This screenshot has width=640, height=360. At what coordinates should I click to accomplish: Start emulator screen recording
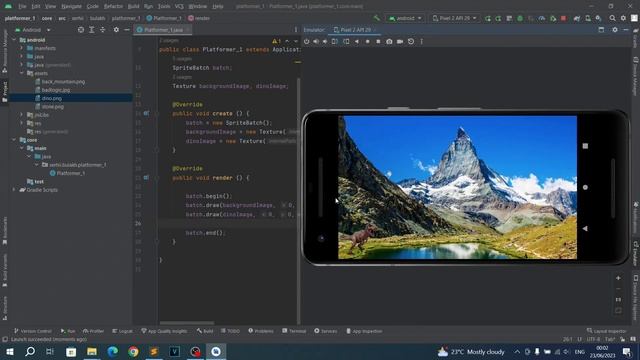point(400,41)
